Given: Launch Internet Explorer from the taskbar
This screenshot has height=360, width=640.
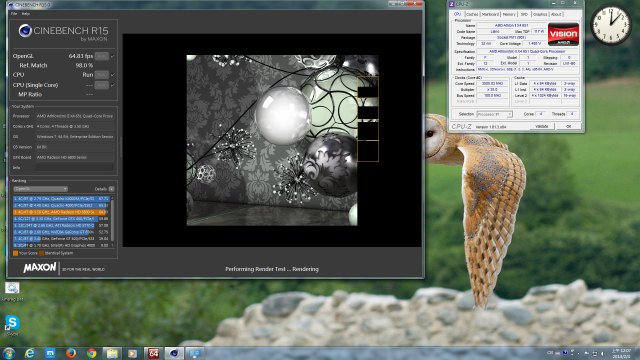Looking at the screenshot, I should (29, 353).
